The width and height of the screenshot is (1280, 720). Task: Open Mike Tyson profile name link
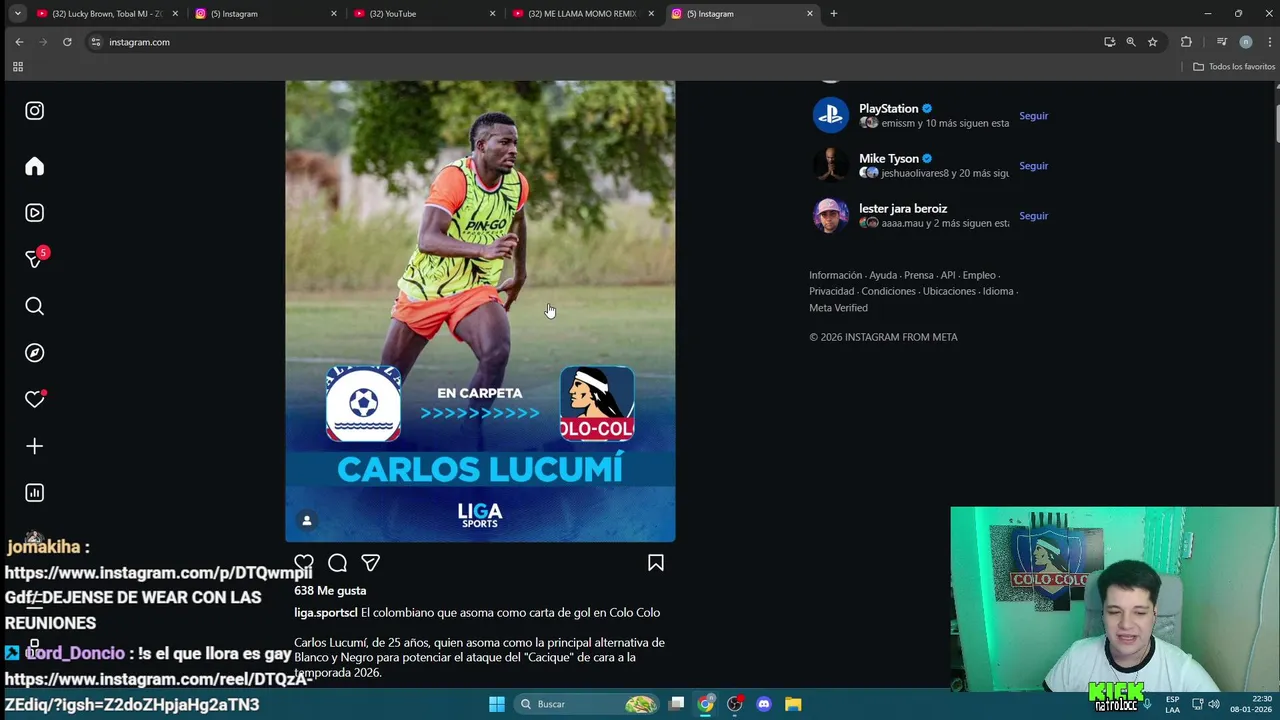point(889,158)
